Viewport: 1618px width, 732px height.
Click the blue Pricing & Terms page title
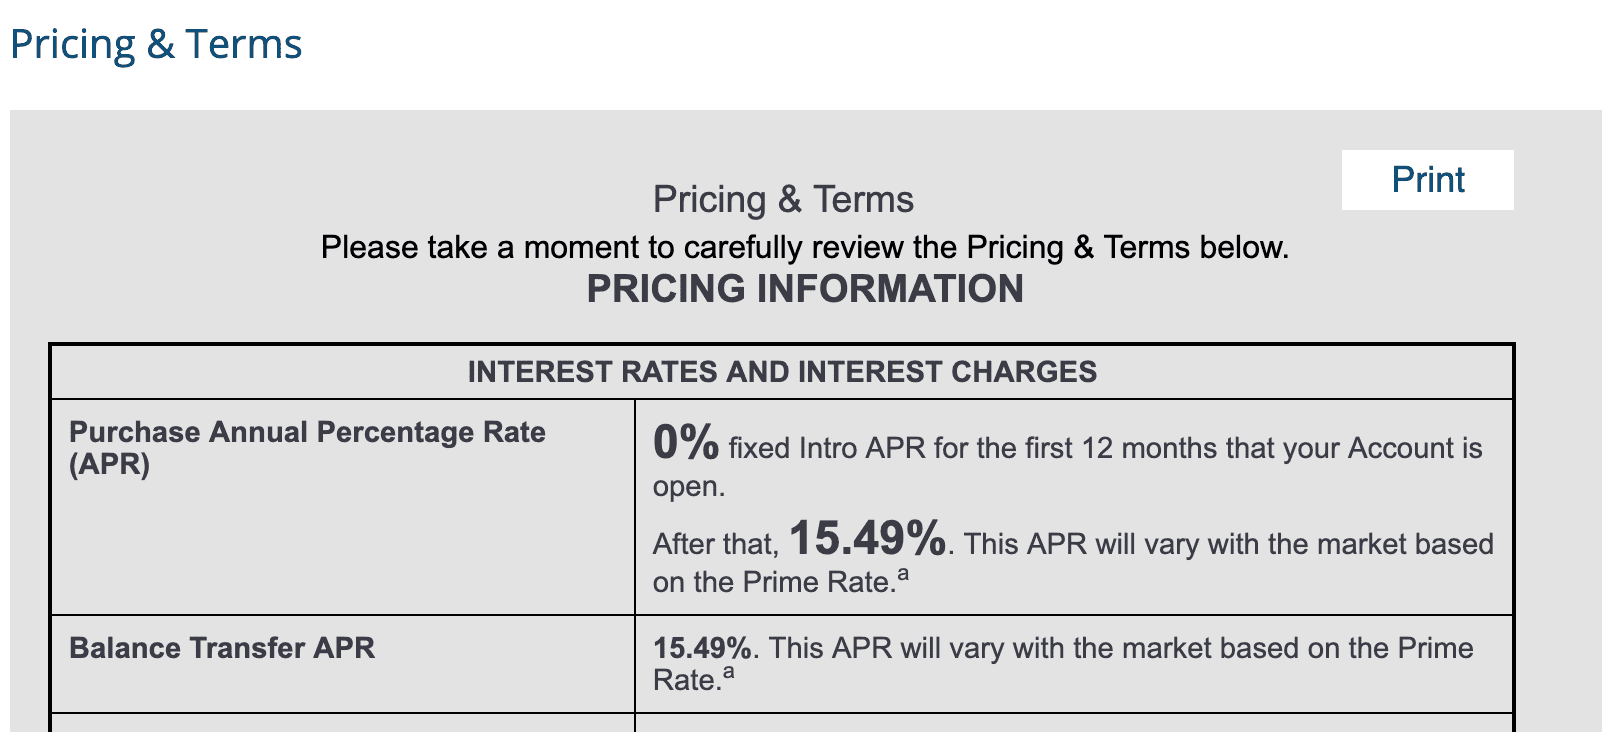click(x=156, y=45)
